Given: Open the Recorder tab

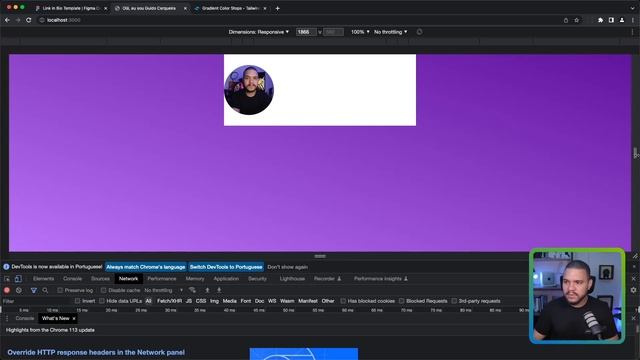Looking at the screenshot, I should [x=327, y=279].
